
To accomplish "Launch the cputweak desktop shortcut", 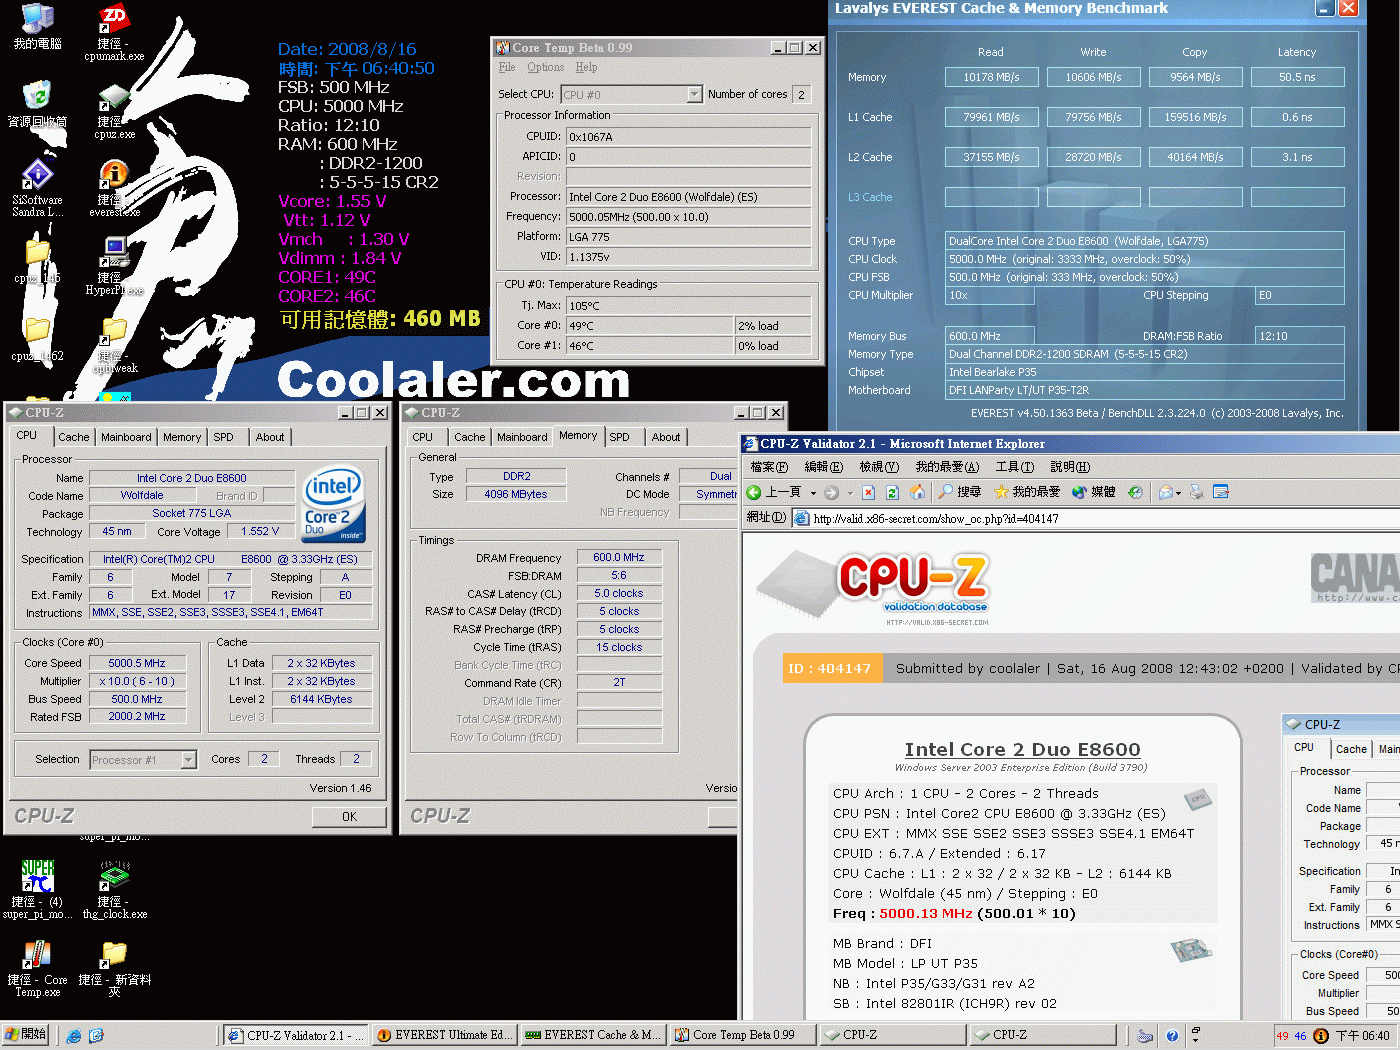I will (x=114, y=346).
